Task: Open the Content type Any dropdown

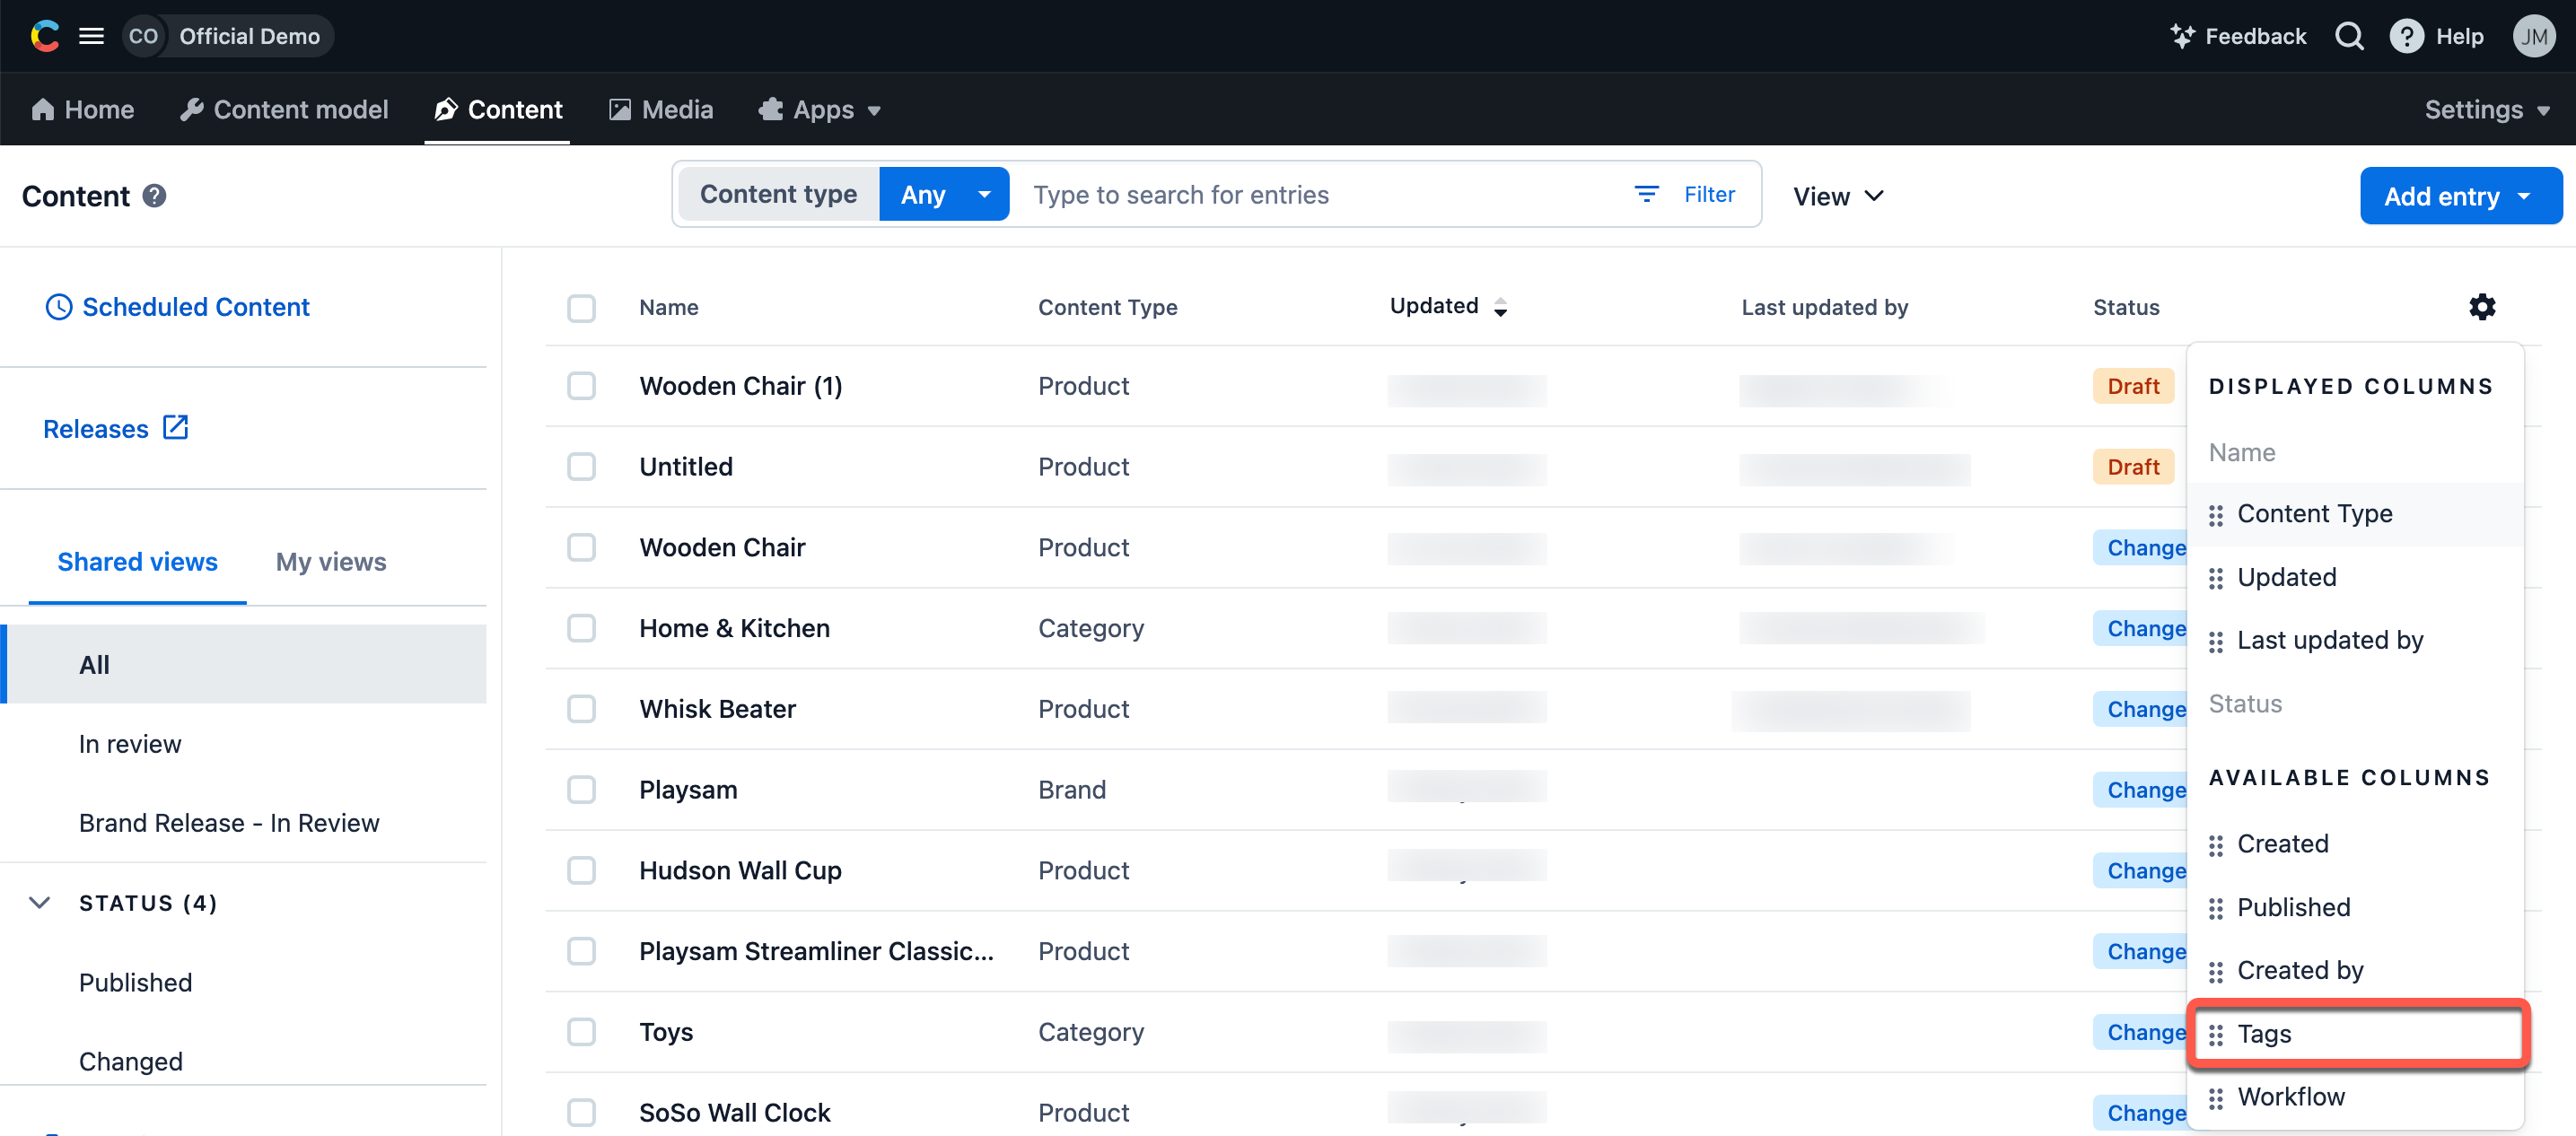Action: coord(944,194)
